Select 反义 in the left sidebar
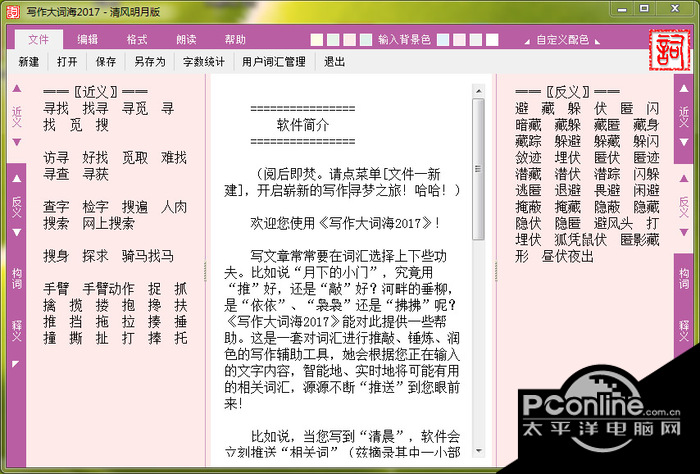This screenshot has height=474, width=700. [17, 207]
